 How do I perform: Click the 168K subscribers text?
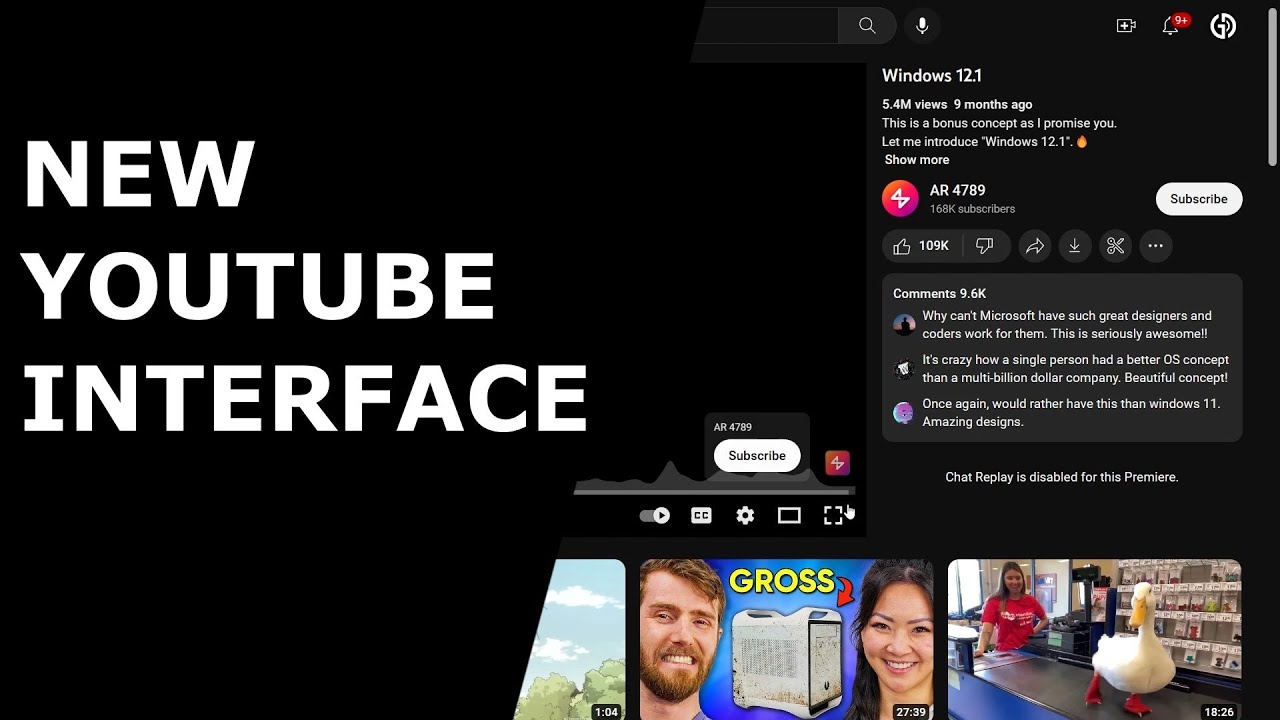point(972,209)
